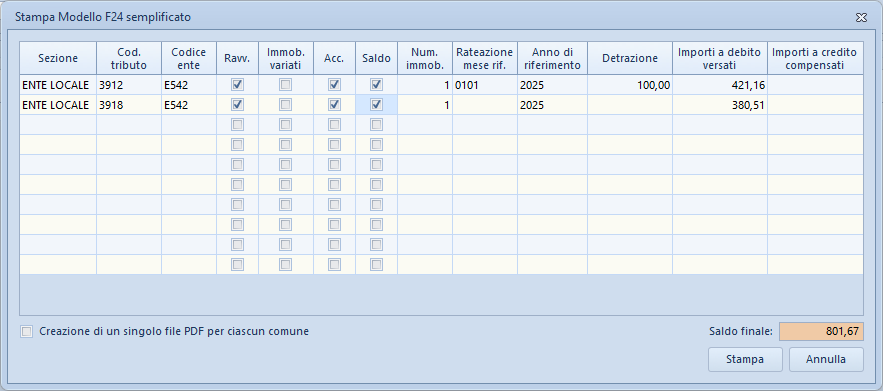Click the Stampa button
This screenshot has width=883, height=391.
pyautogui.click(x=745, y=359)
